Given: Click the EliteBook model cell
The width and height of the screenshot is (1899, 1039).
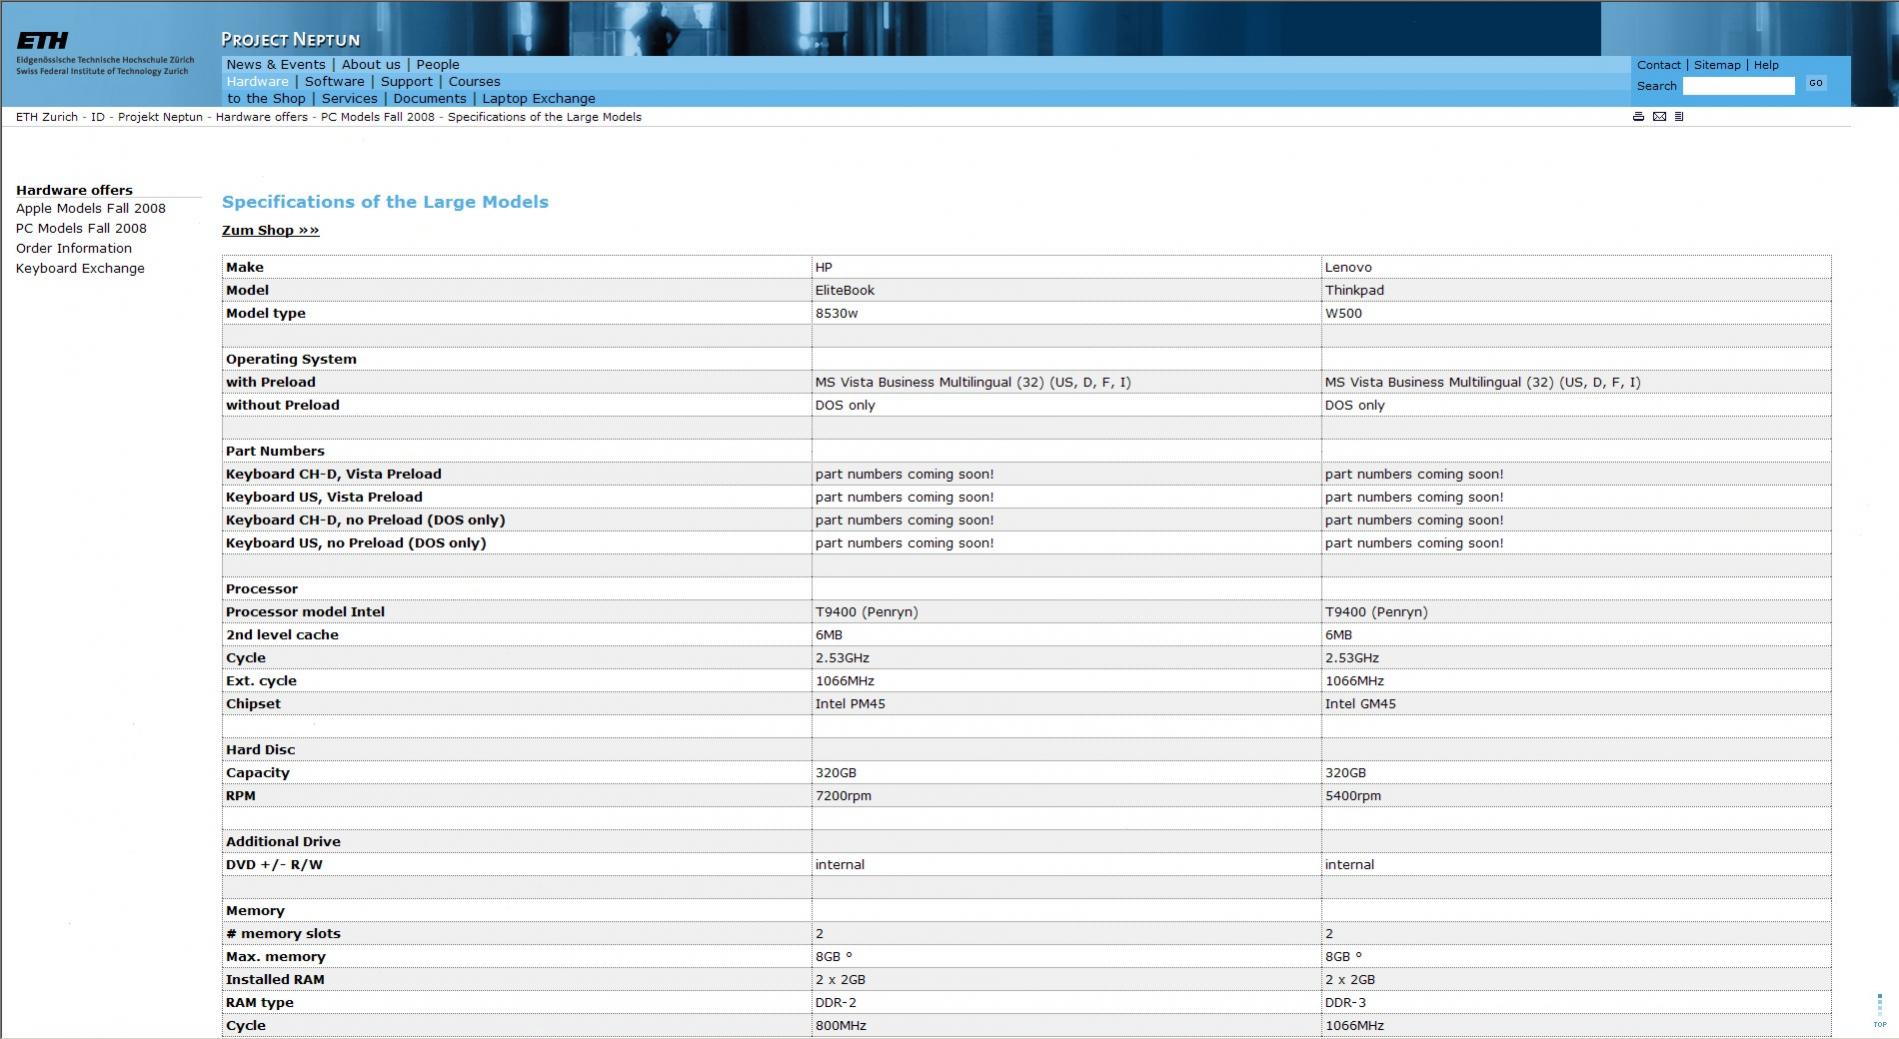Looking at the screenshot, I should tap(1066, 290).
